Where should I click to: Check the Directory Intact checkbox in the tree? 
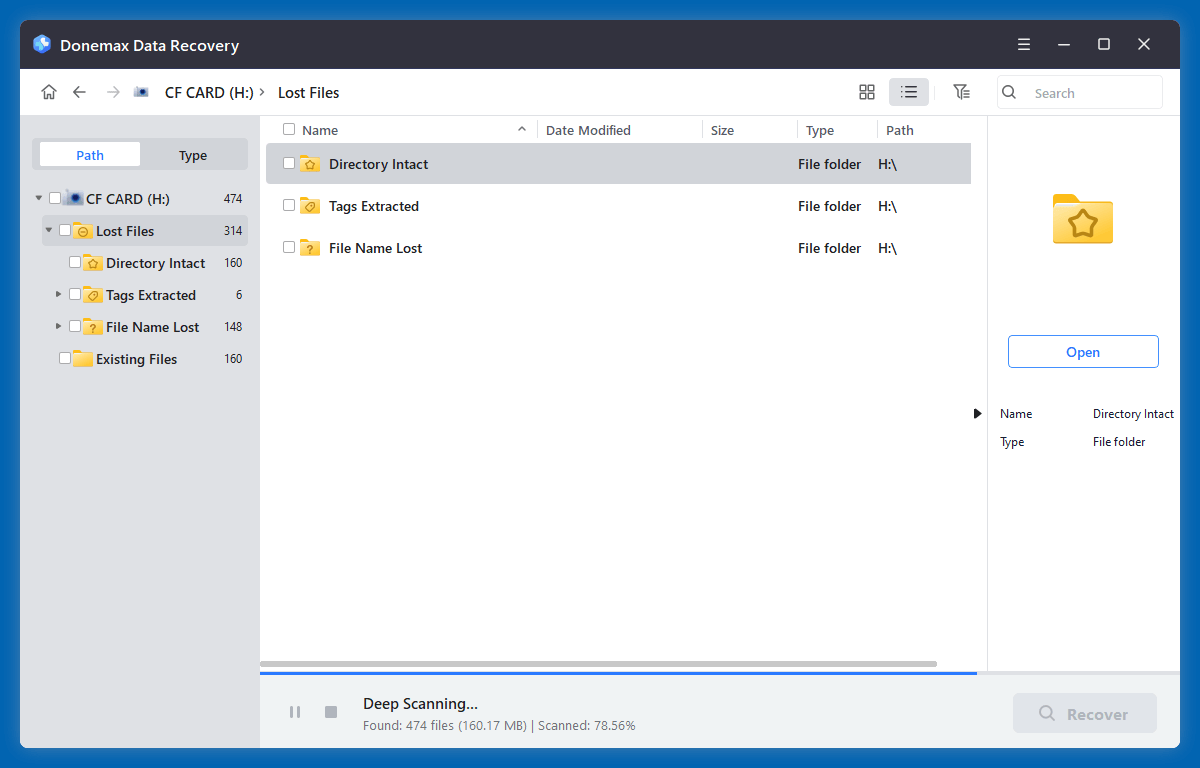[x=74, y=262]
